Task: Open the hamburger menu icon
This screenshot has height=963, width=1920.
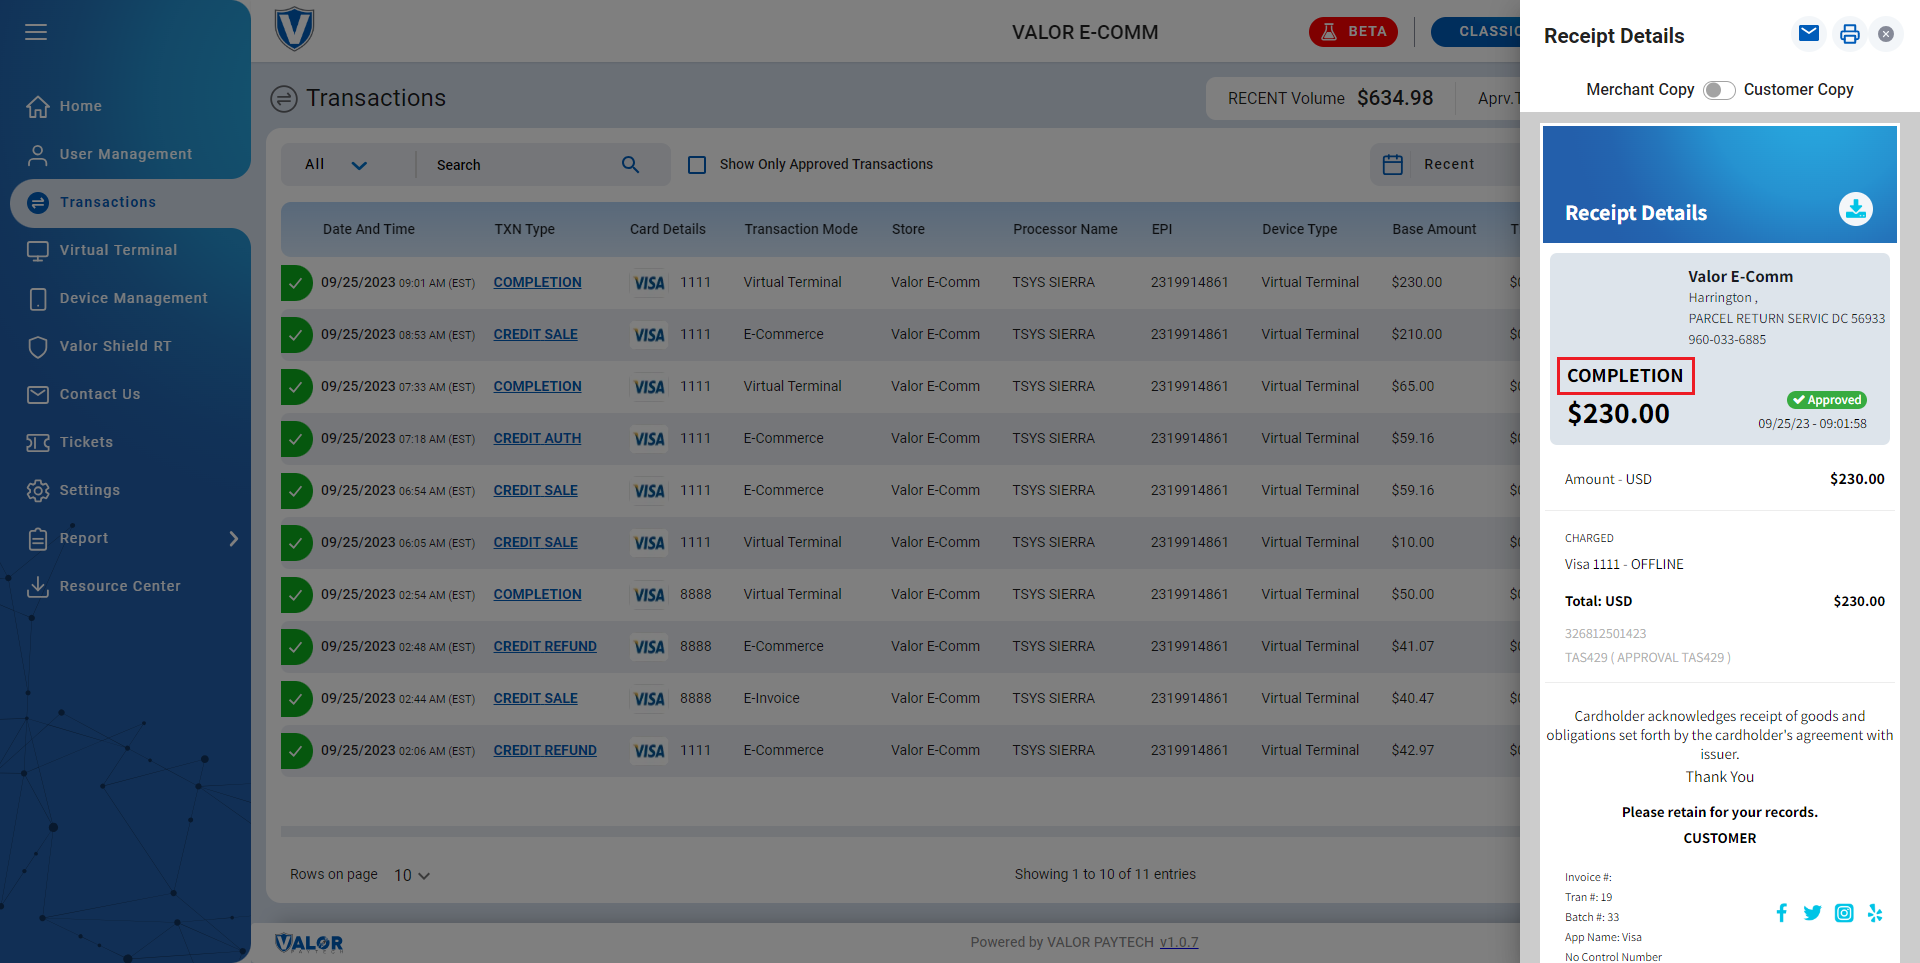Action: [36, 32]
